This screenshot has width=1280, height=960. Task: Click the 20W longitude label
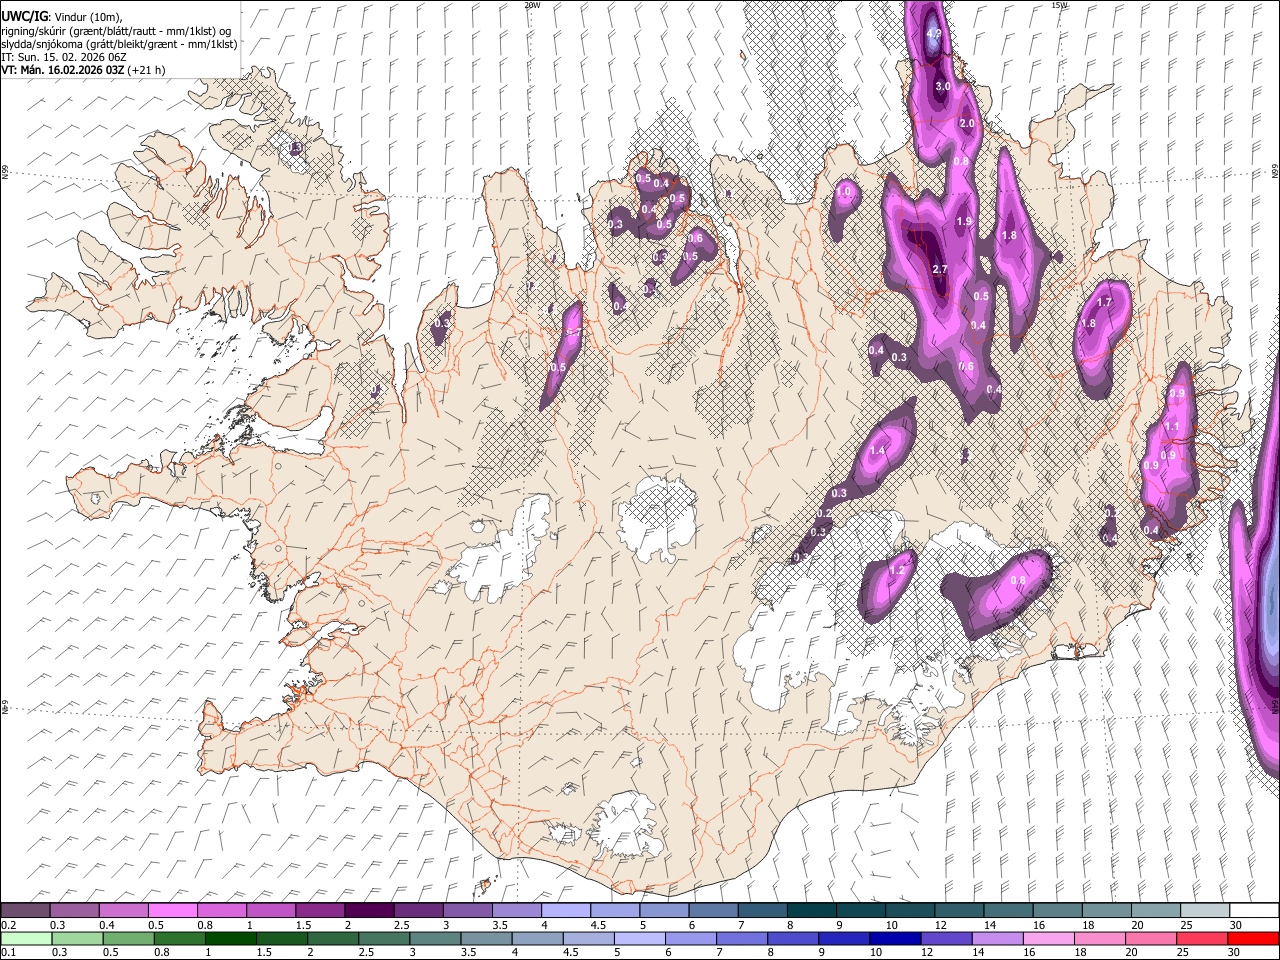point(532,5)
